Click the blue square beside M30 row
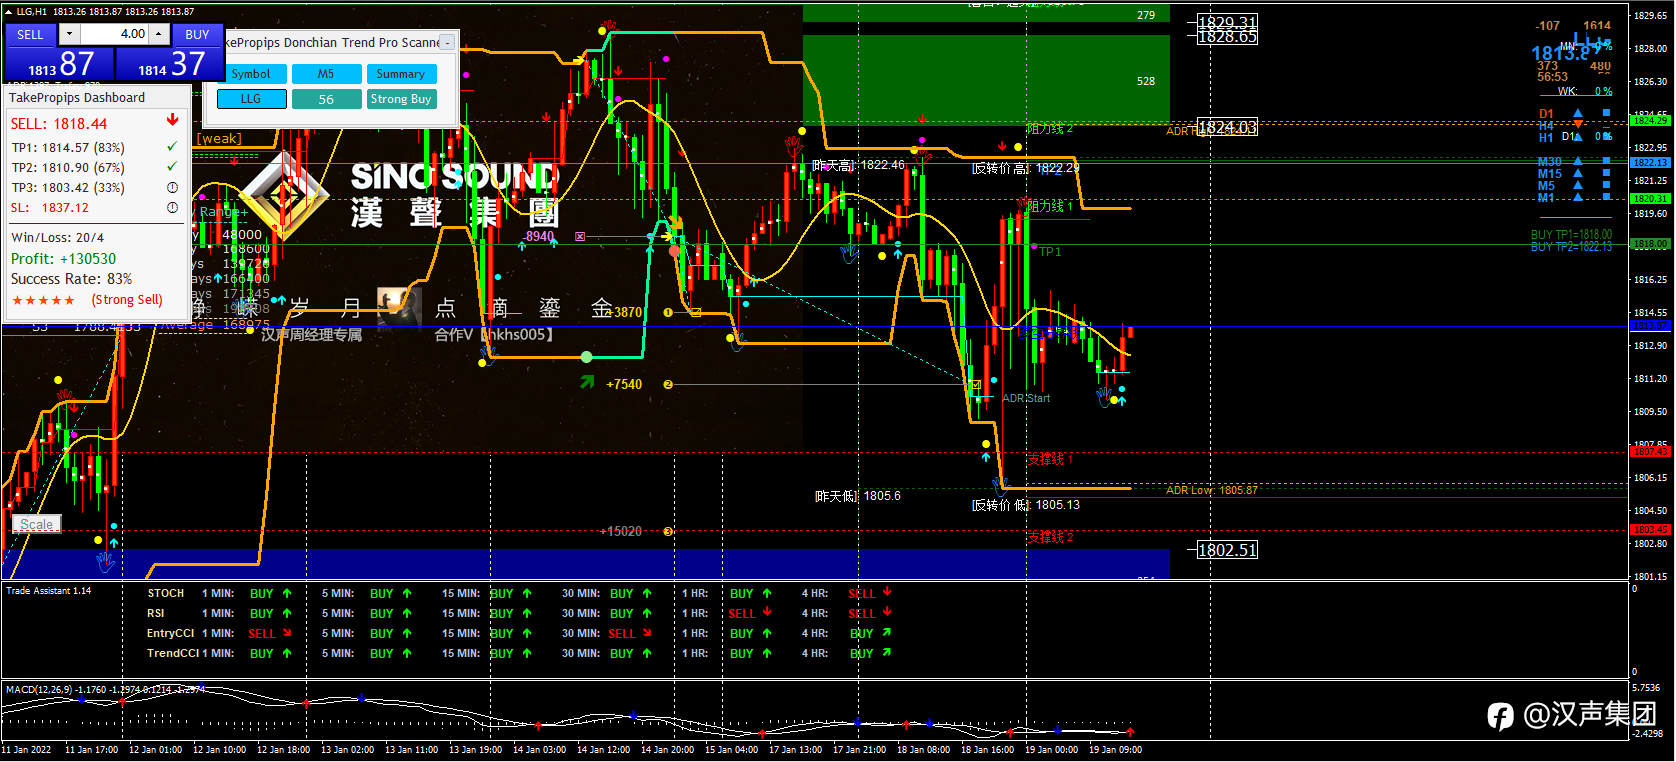The width and height of the screenshot is (1676, 762). tap(1606, 160)
